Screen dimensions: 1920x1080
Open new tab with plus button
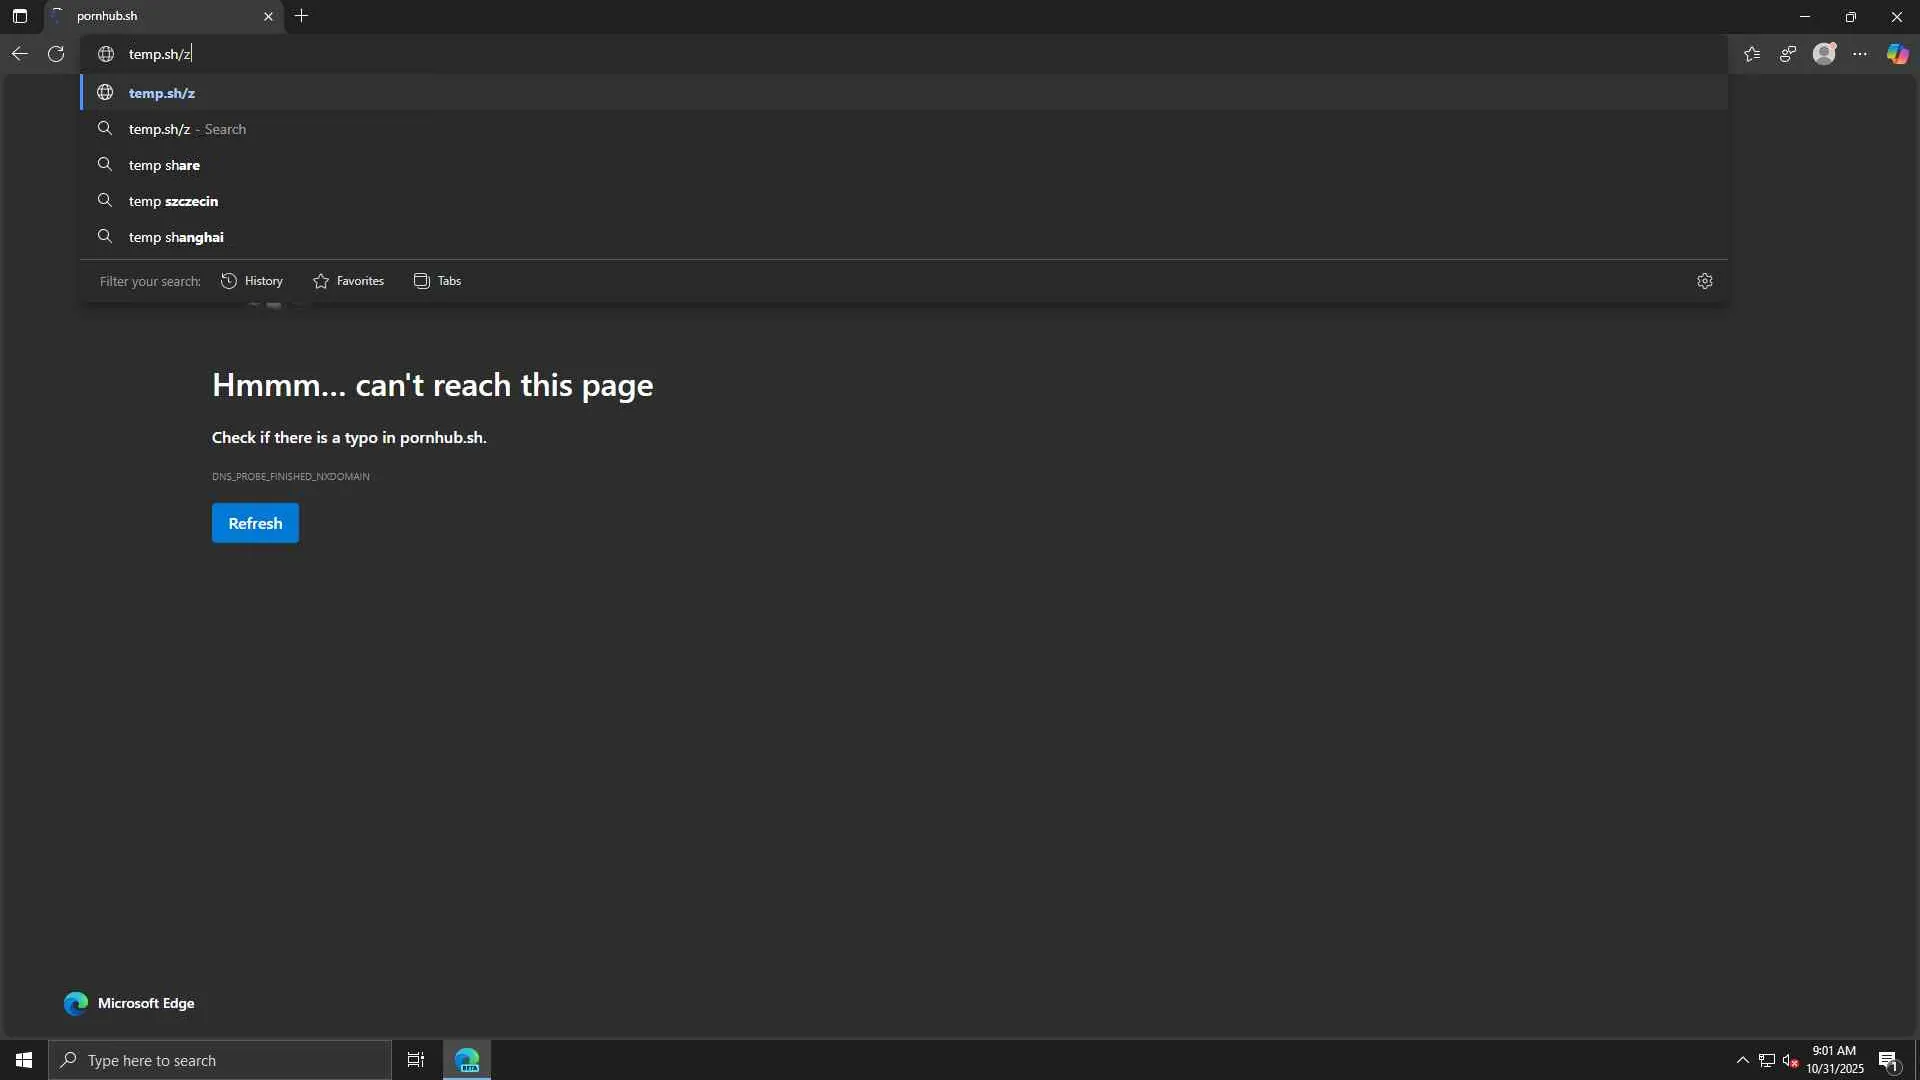[301, 16]
